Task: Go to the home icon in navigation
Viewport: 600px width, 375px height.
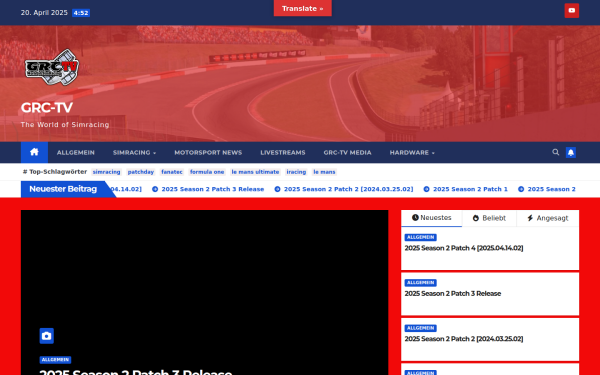Action: tap(34, 152)
